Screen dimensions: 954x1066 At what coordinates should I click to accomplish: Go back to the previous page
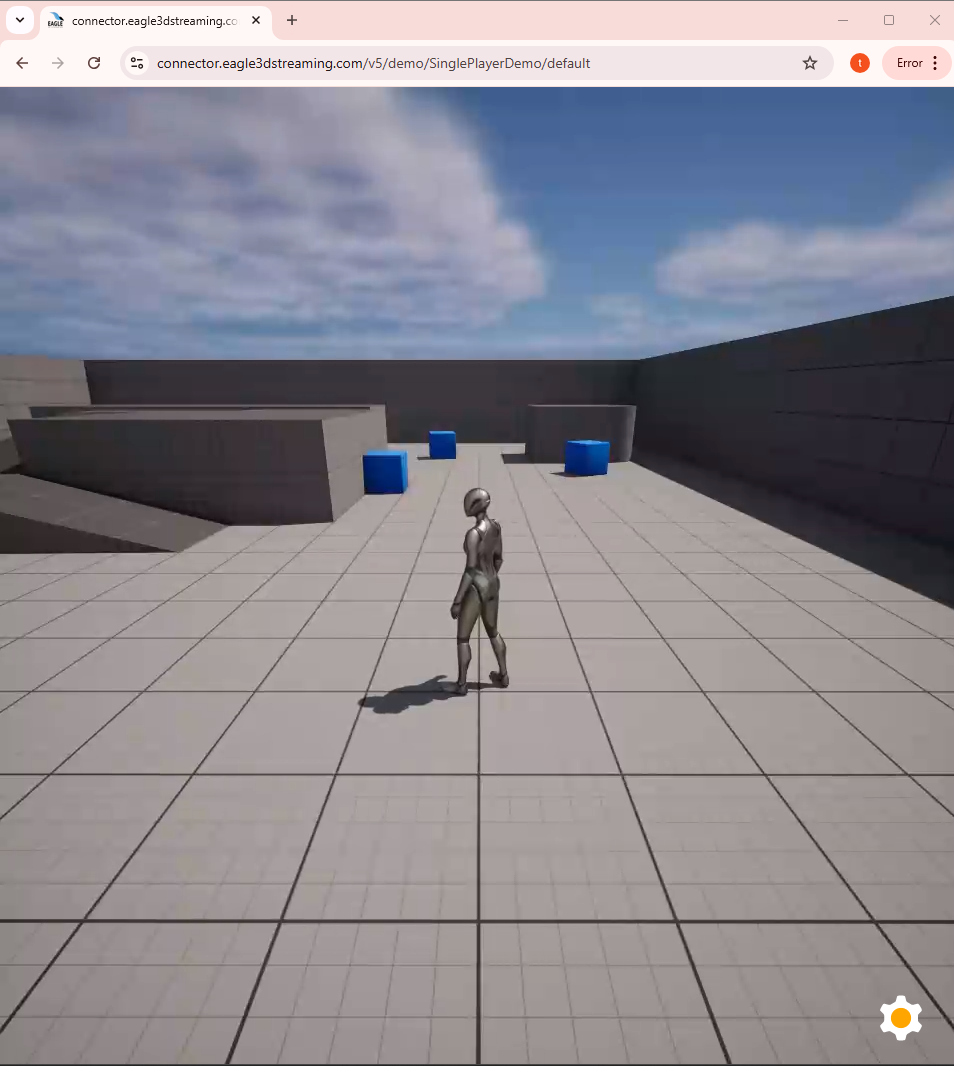click(x=22, y=63)
